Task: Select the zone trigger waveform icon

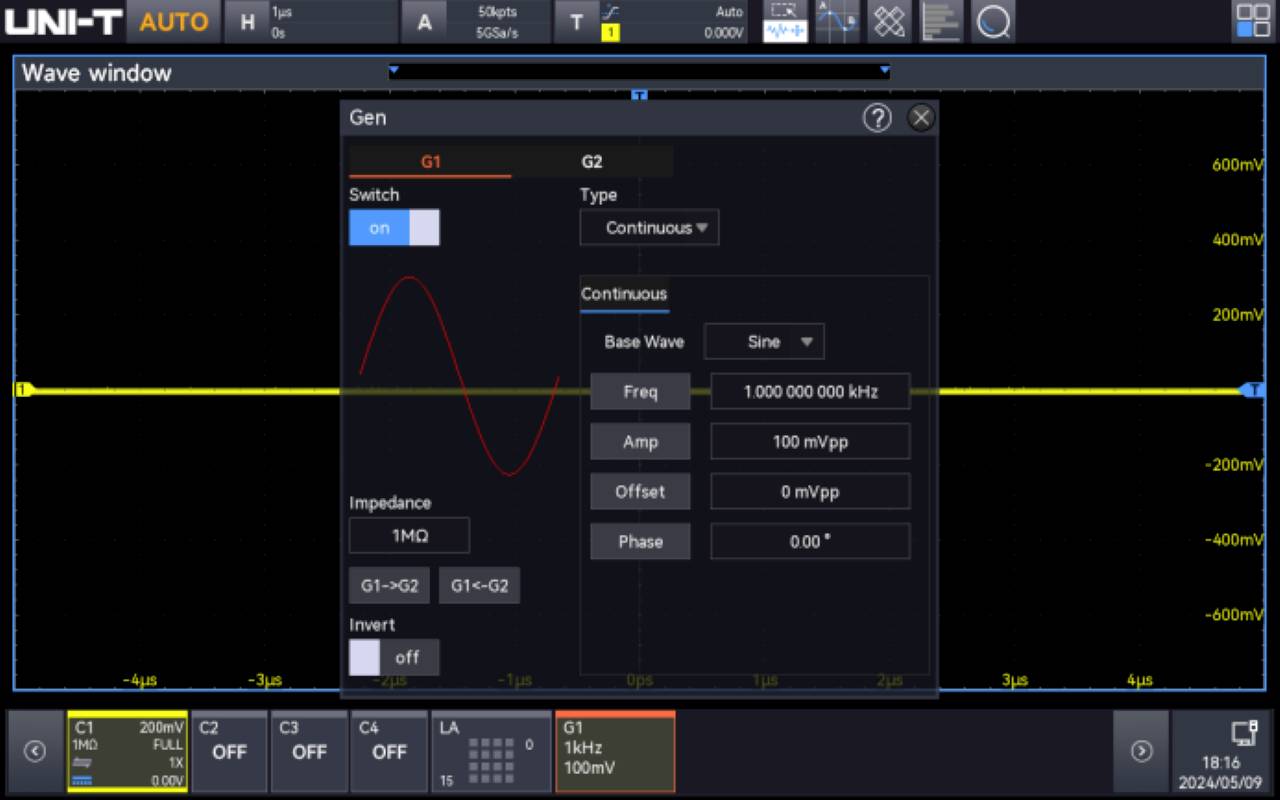Action: click(x=784, y=21)
